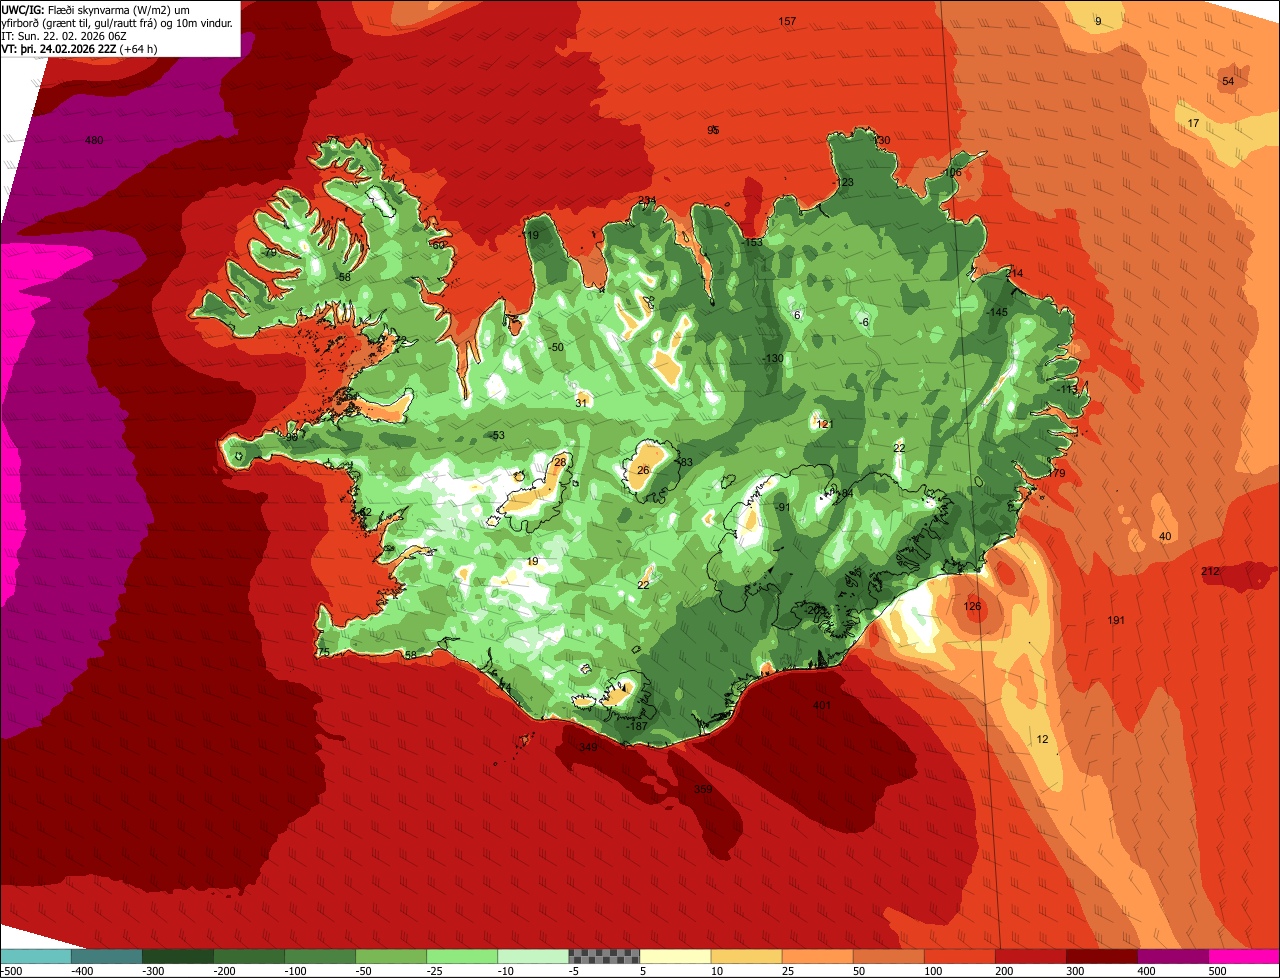Pick the -25 to -10 bright green swatch
The width and height of the screenshot is (1280, 978).
tap(462, 956)
